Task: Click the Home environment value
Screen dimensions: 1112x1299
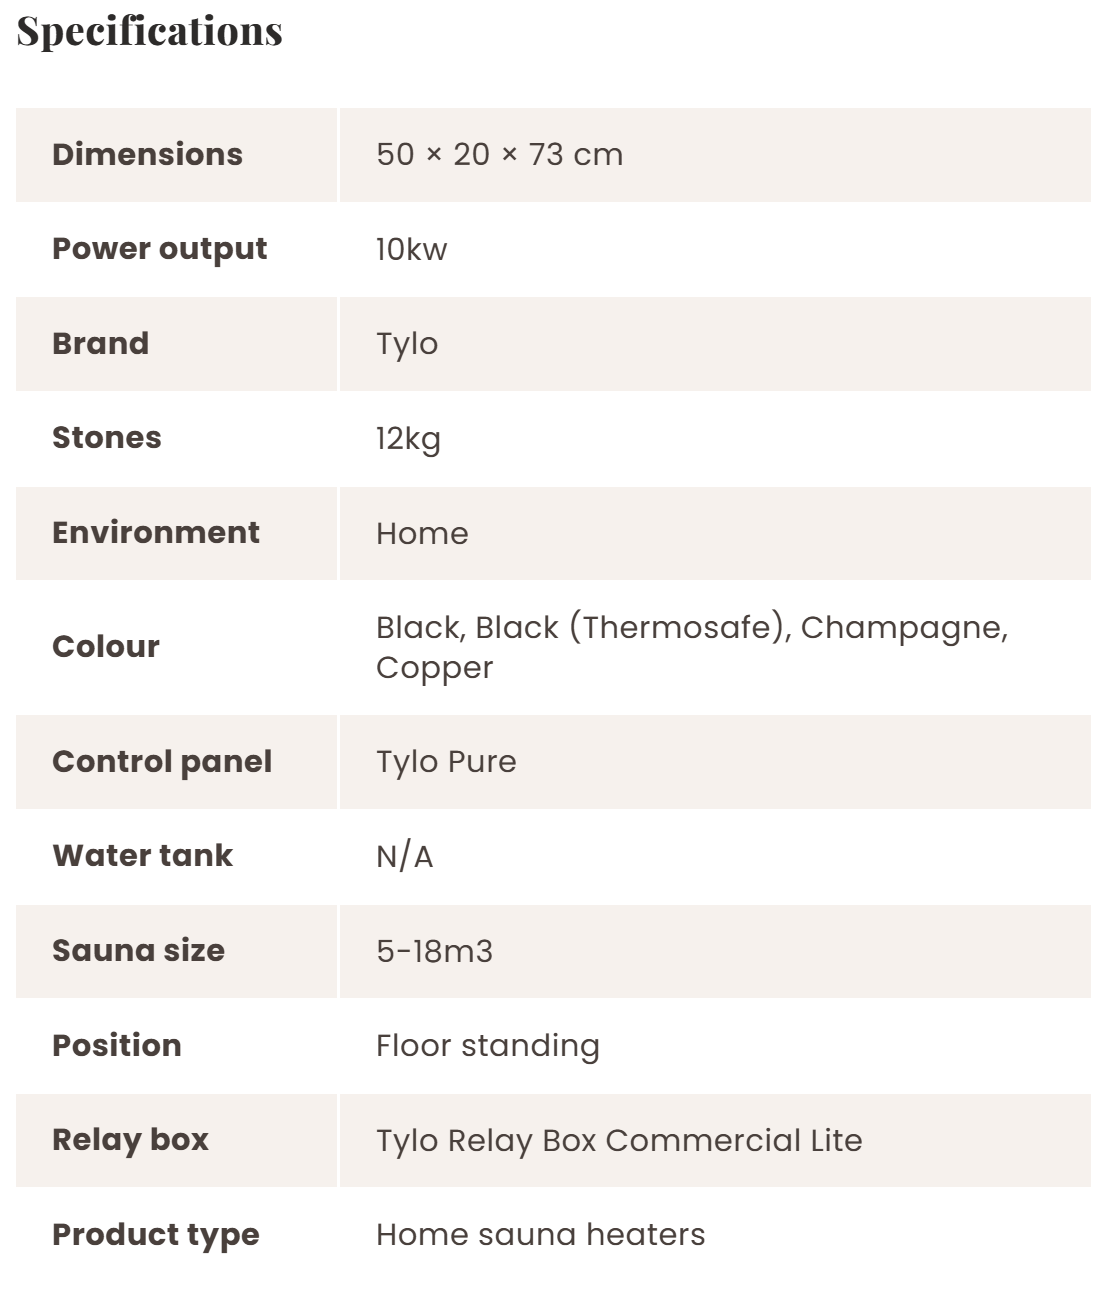Action: point(422,533)
